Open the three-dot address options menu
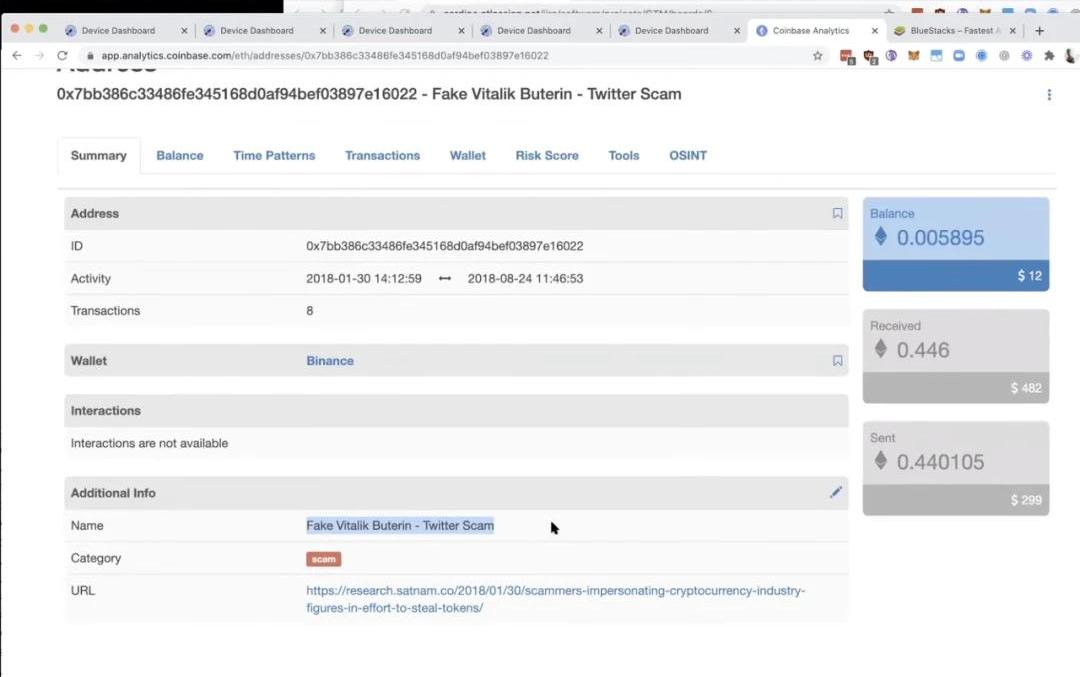 [1049, 95]
